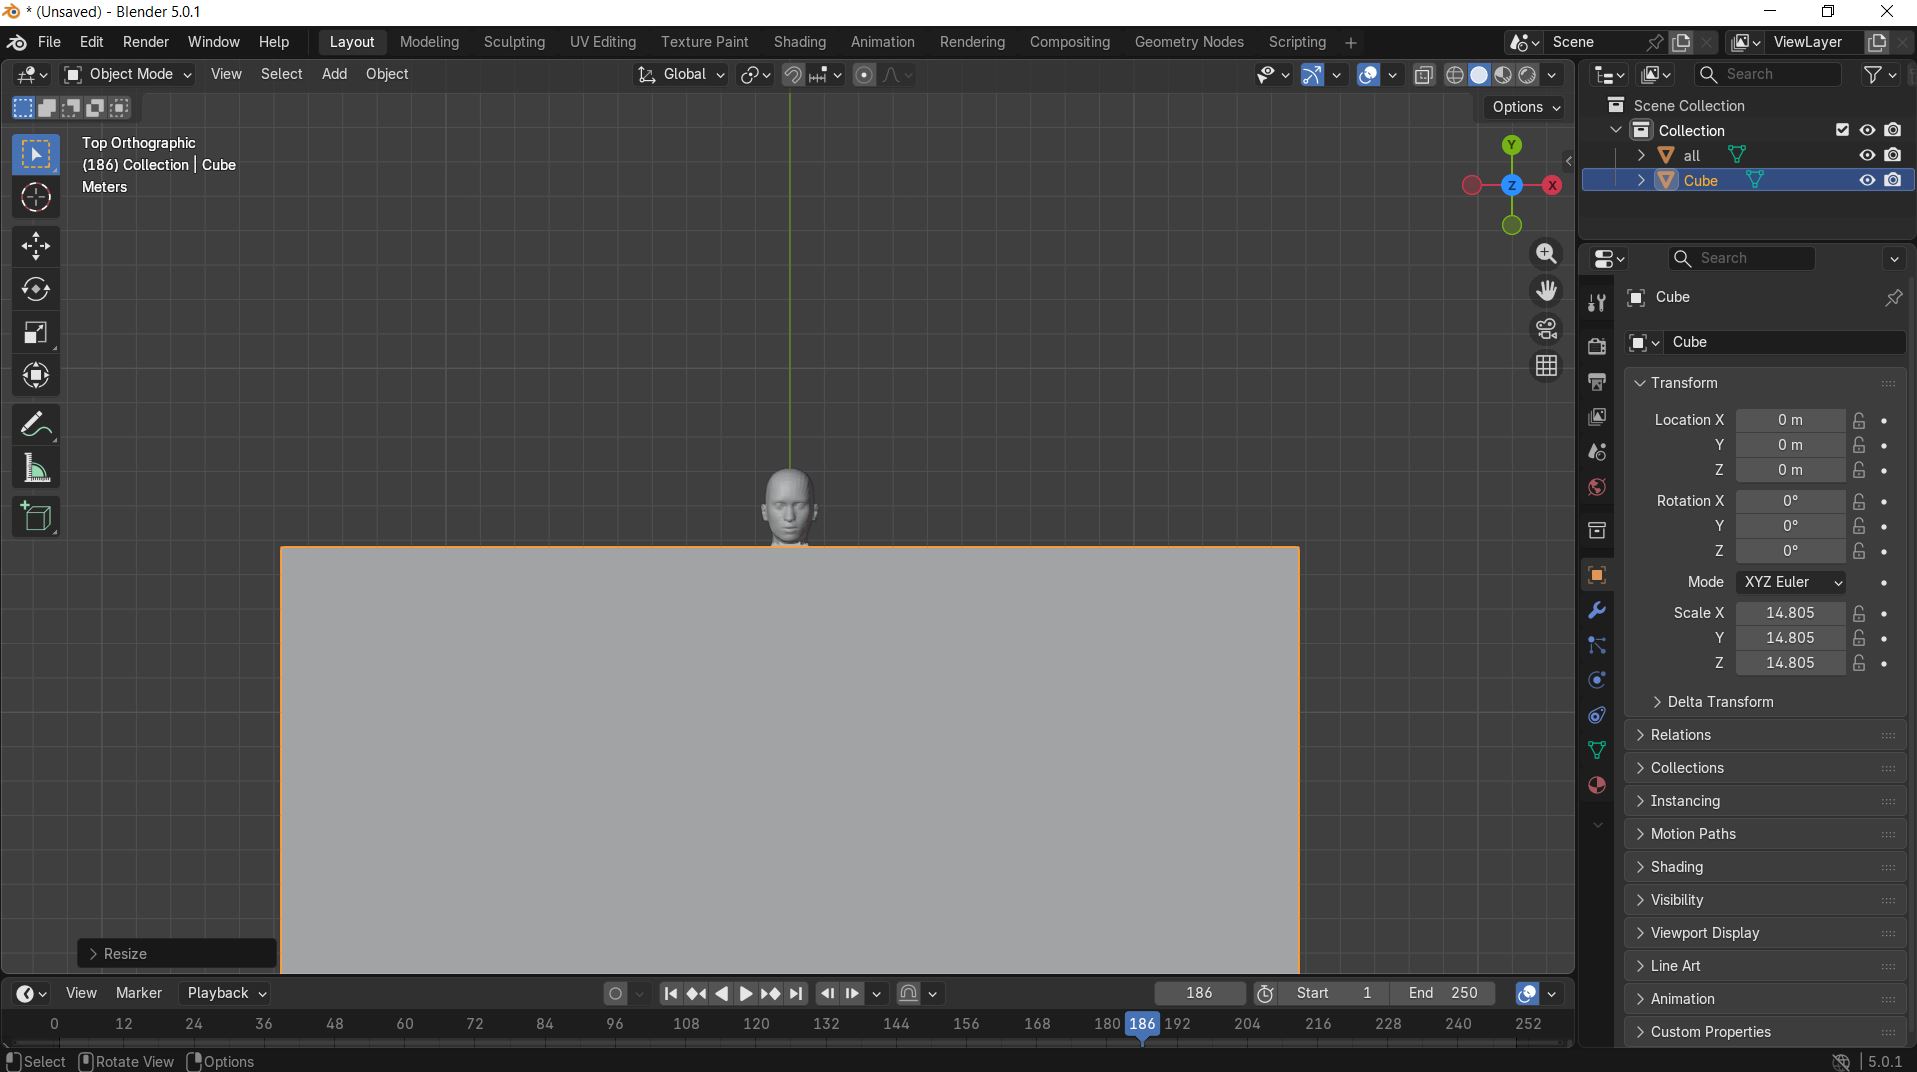Hide the Cube object in viewport

tap(1866, 180)
